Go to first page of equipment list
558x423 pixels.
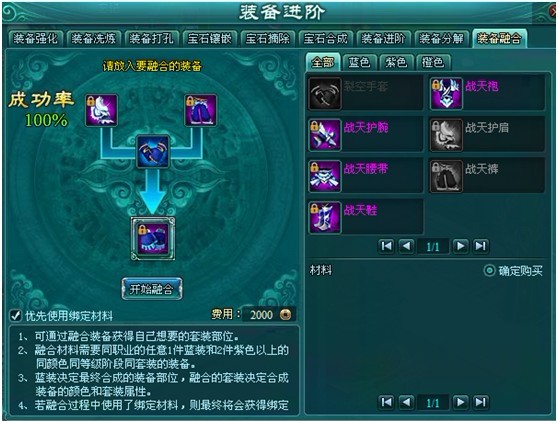(x=386, y=246)
